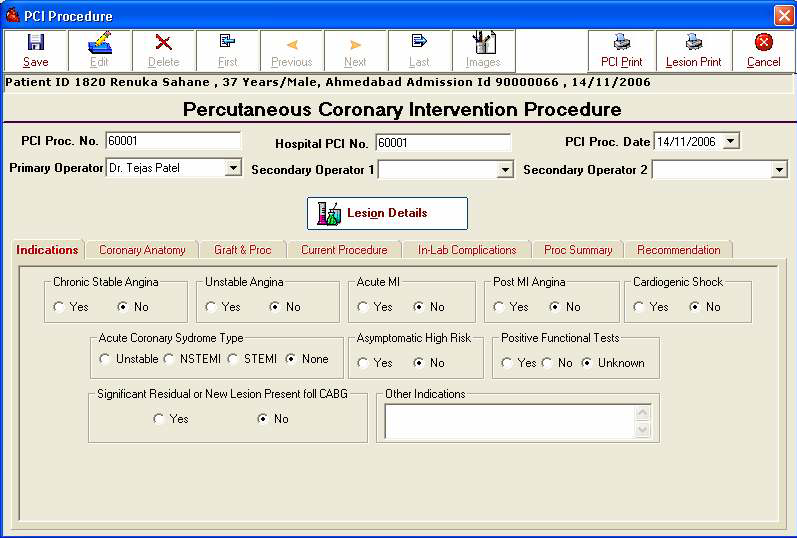This screenshot has height=538, width=797.
Task: Click into the Hospital PCI No. field
Action: (443, 143)
